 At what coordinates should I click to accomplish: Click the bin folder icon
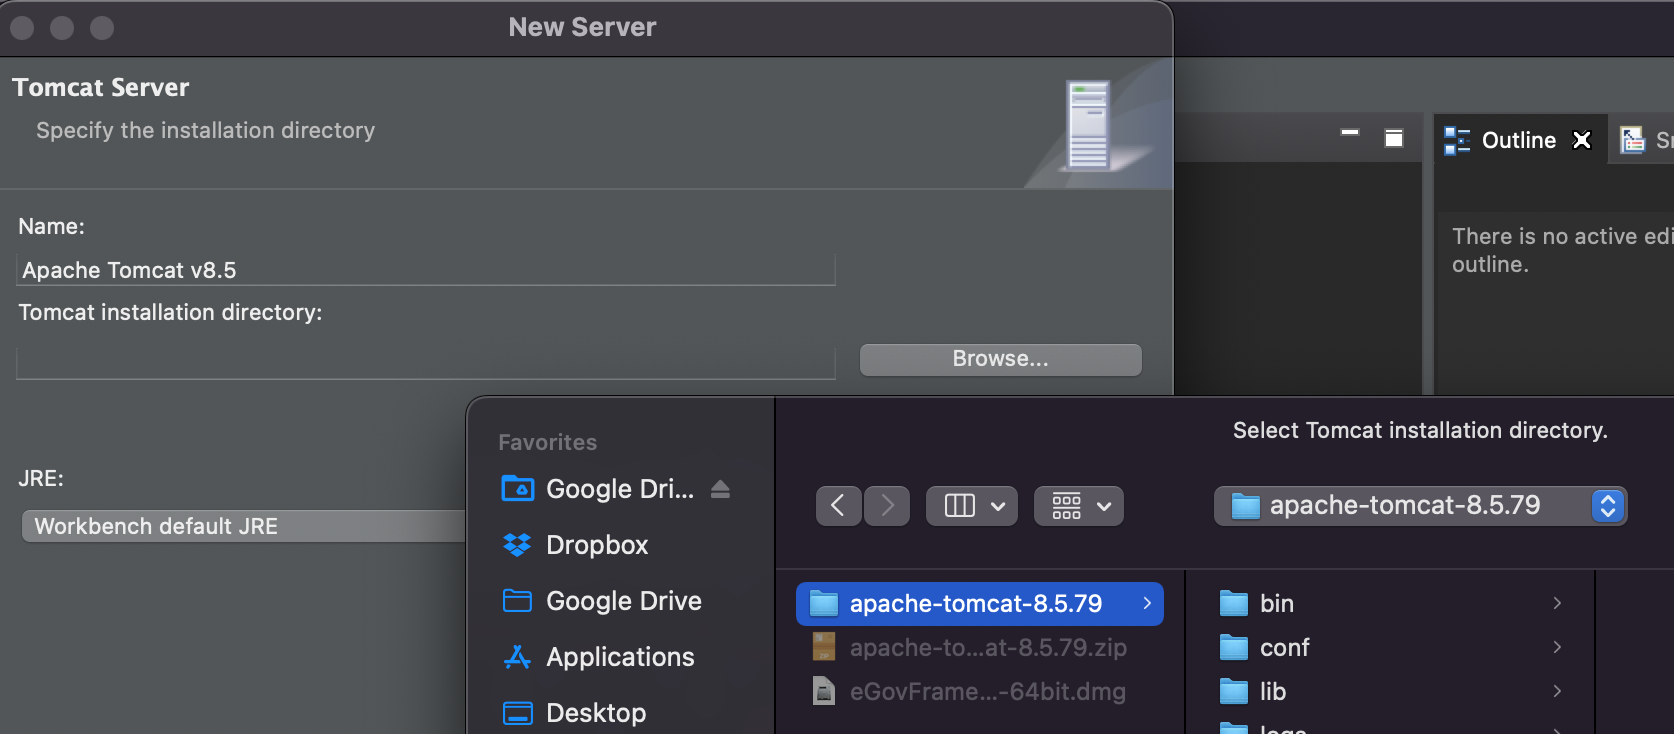click(x=1234, y=604)
